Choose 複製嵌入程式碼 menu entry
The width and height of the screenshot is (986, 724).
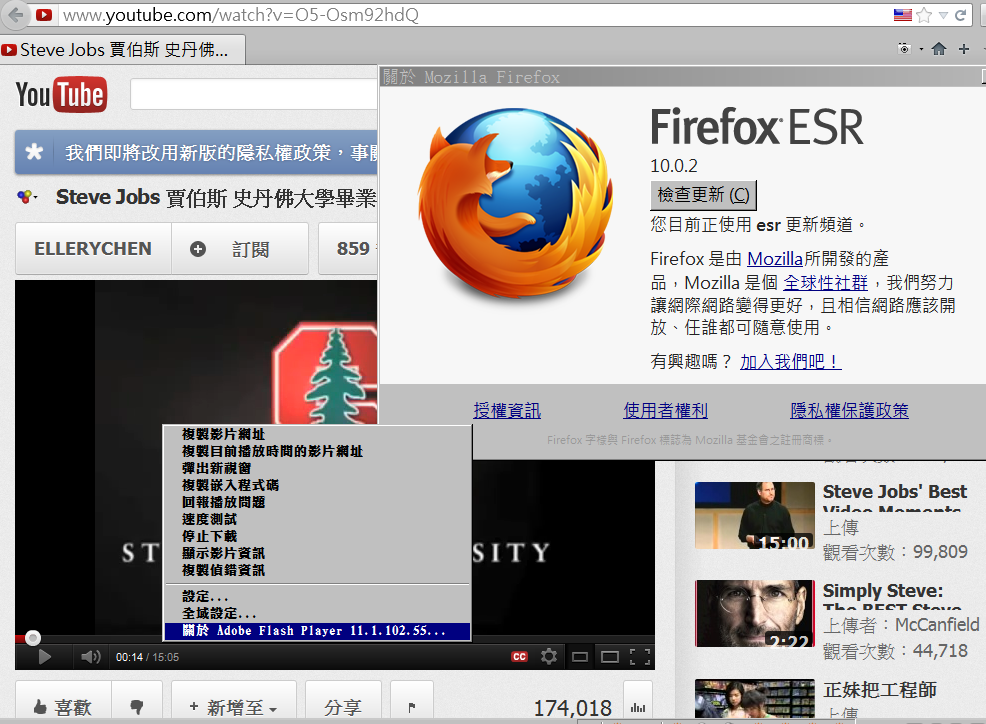[317, 485]
